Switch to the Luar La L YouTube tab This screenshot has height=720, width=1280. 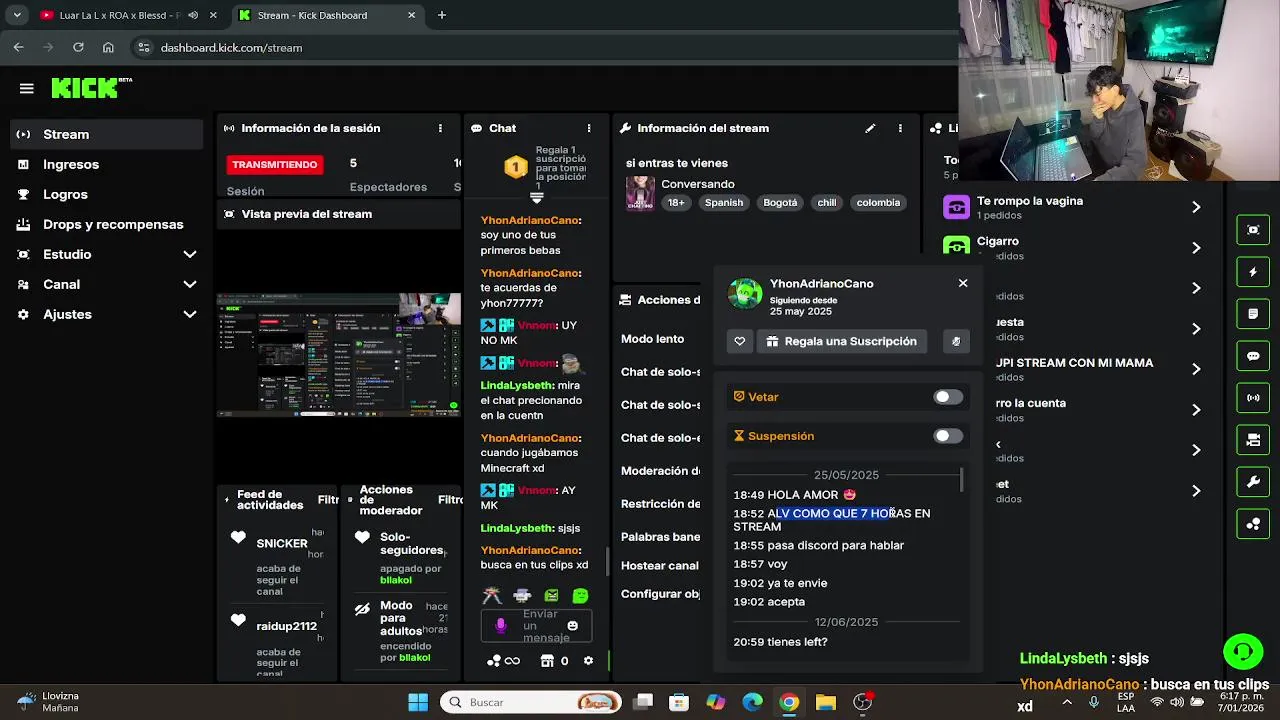point(128,15)
